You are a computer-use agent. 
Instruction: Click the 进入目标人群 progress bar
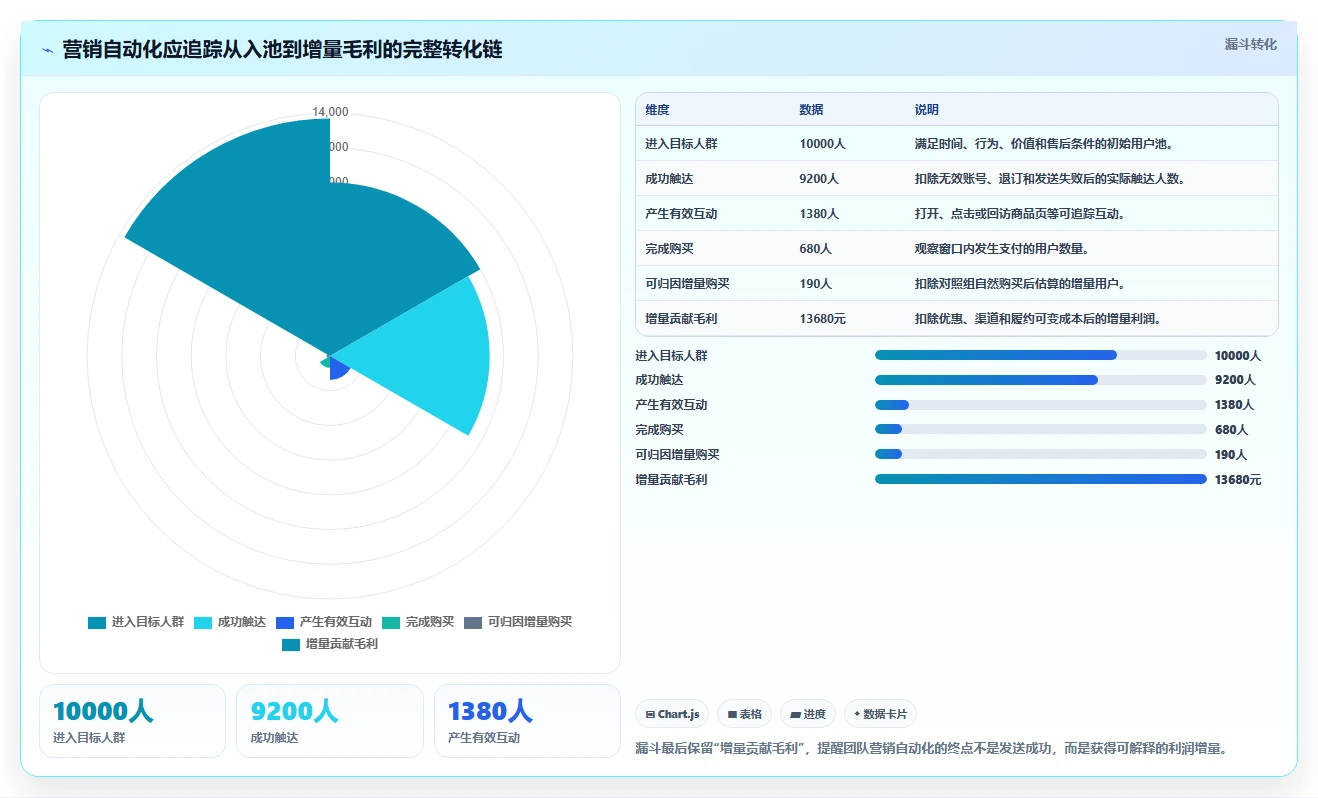(1040, 355)
